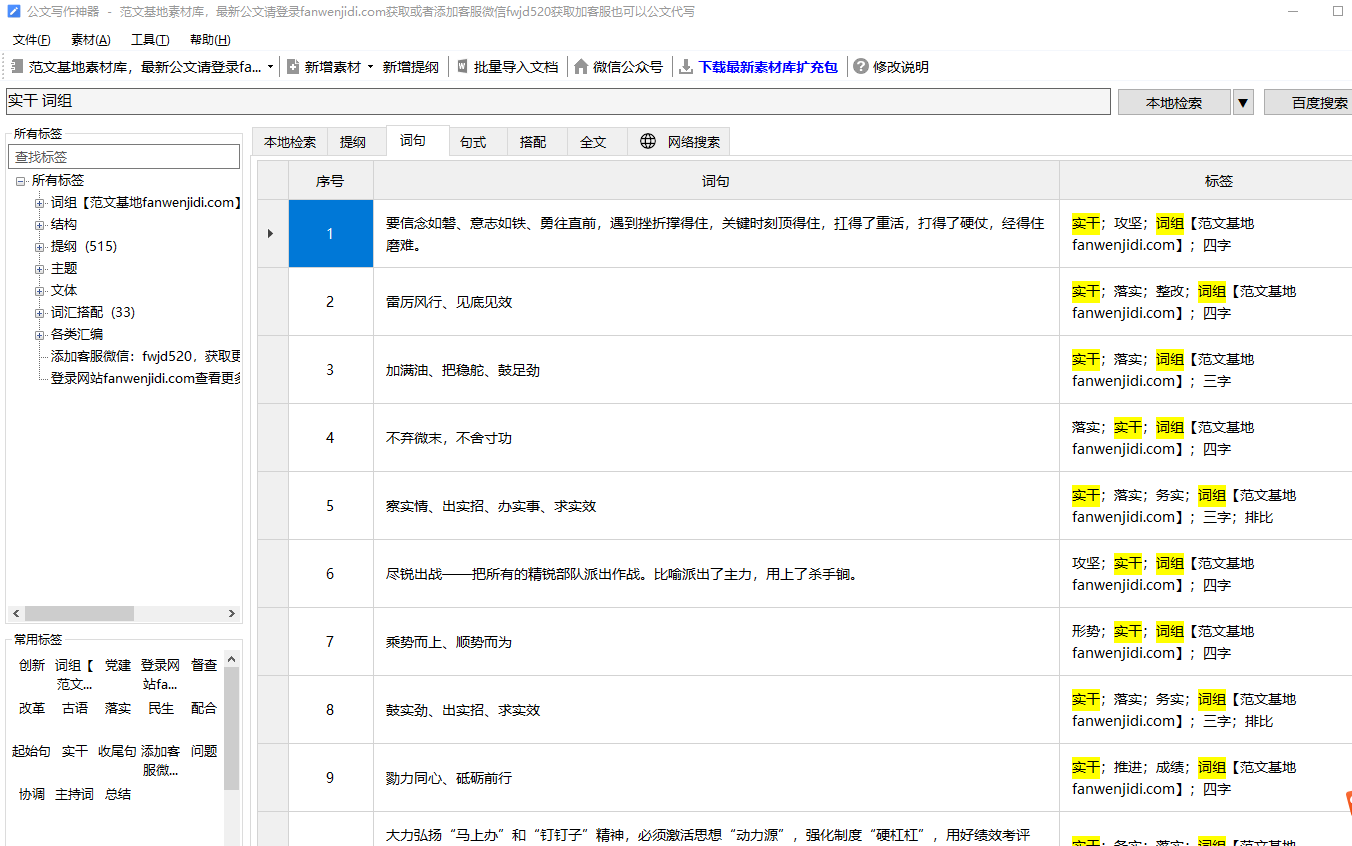Click the 标签 column header
The height and width of the screenshot is (846, 1352).
pos(1206,181)
